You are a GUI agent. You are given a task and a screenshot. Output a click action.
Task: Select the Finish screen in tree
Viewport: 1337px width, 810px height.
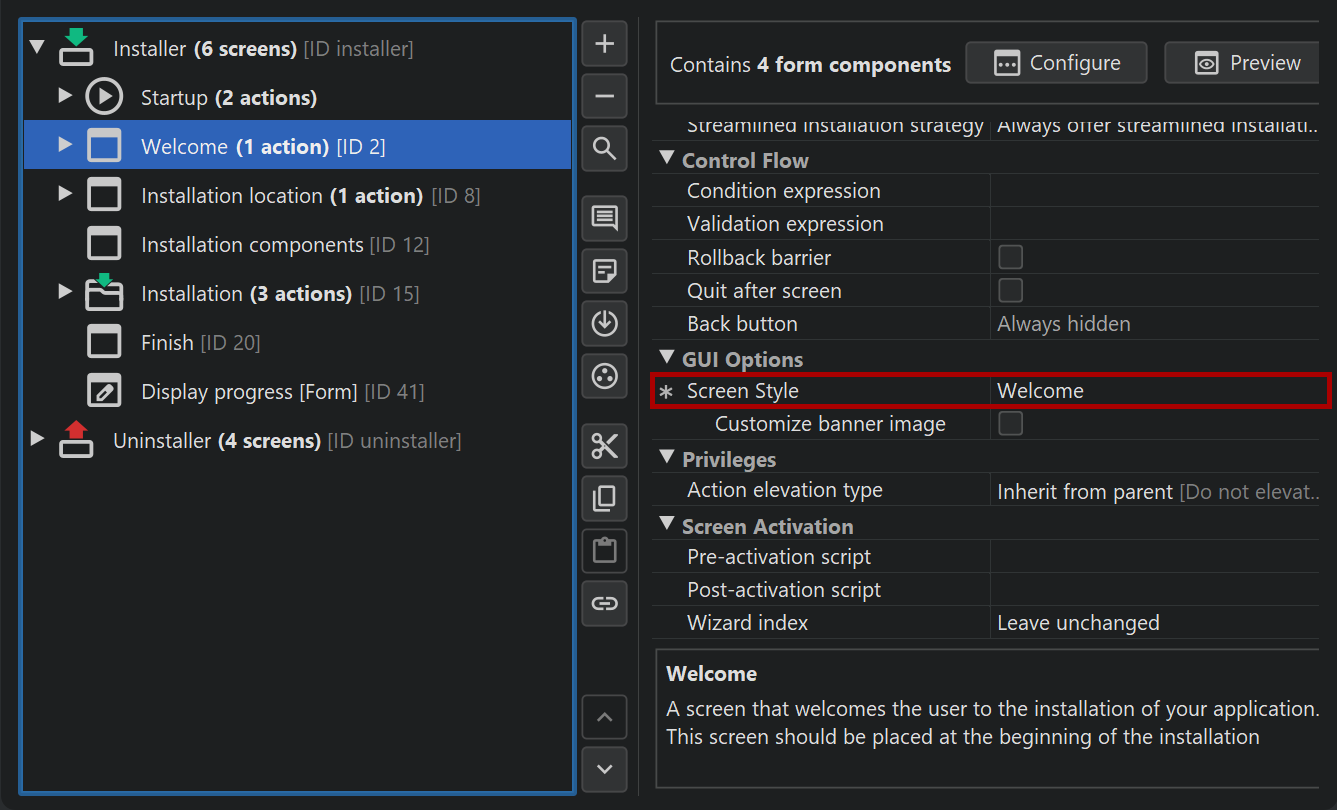coord(167,343)
